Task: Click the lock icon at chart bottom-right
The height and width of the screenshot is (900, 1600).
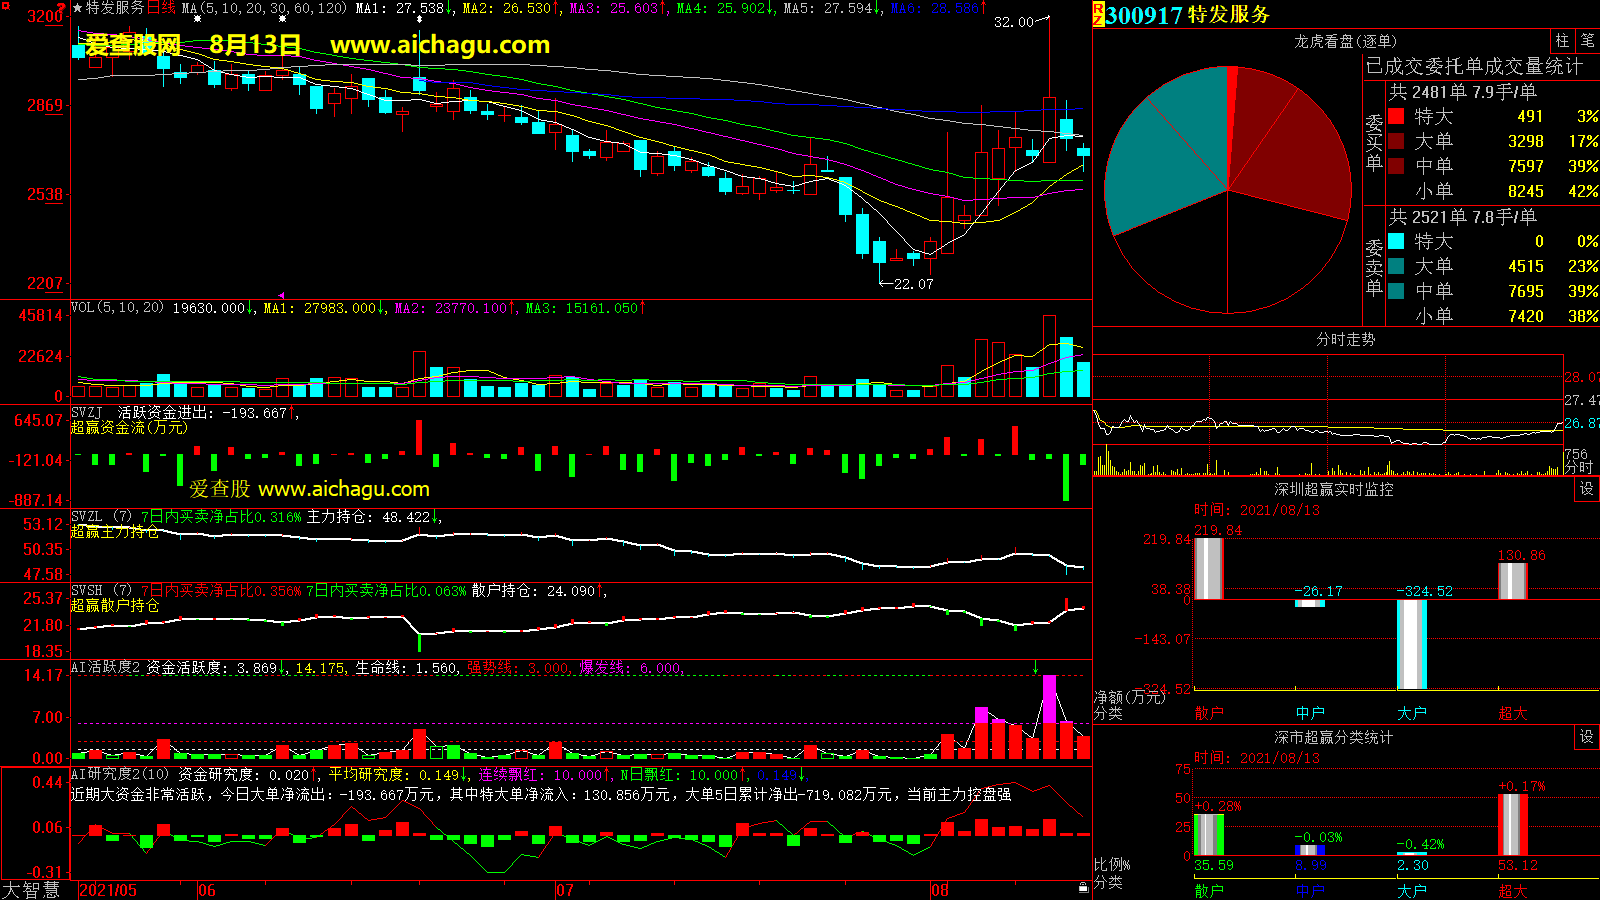Action: [1083, 888]
